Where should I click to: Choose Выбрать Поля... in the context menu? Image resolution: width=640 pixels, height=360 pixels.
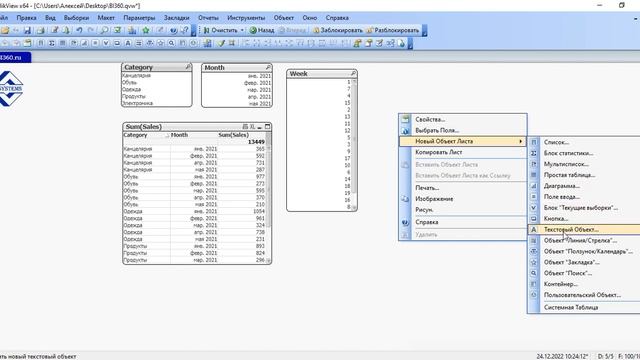(x=463, y=131)
